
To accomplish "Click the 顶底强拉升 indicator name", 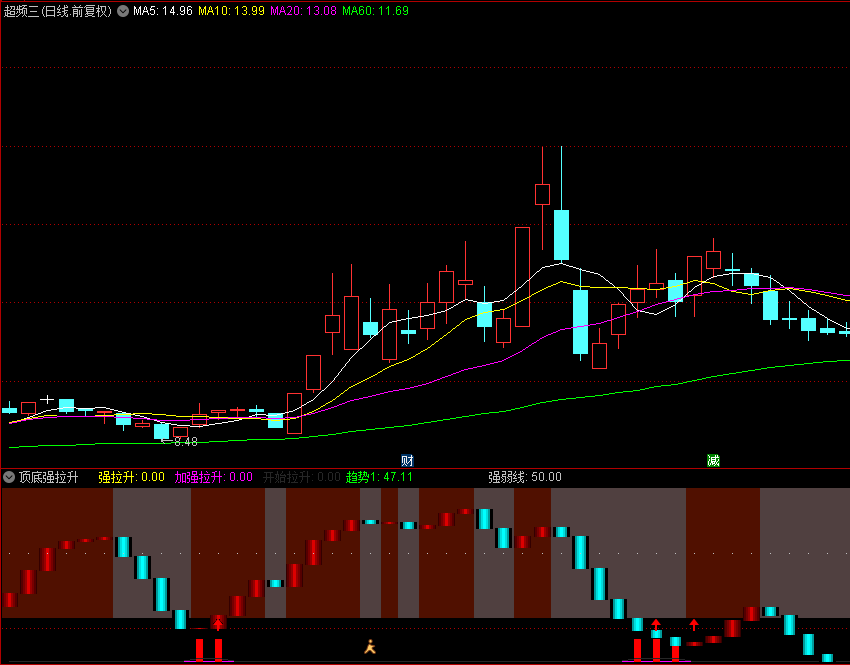I will tap(49, 477).
